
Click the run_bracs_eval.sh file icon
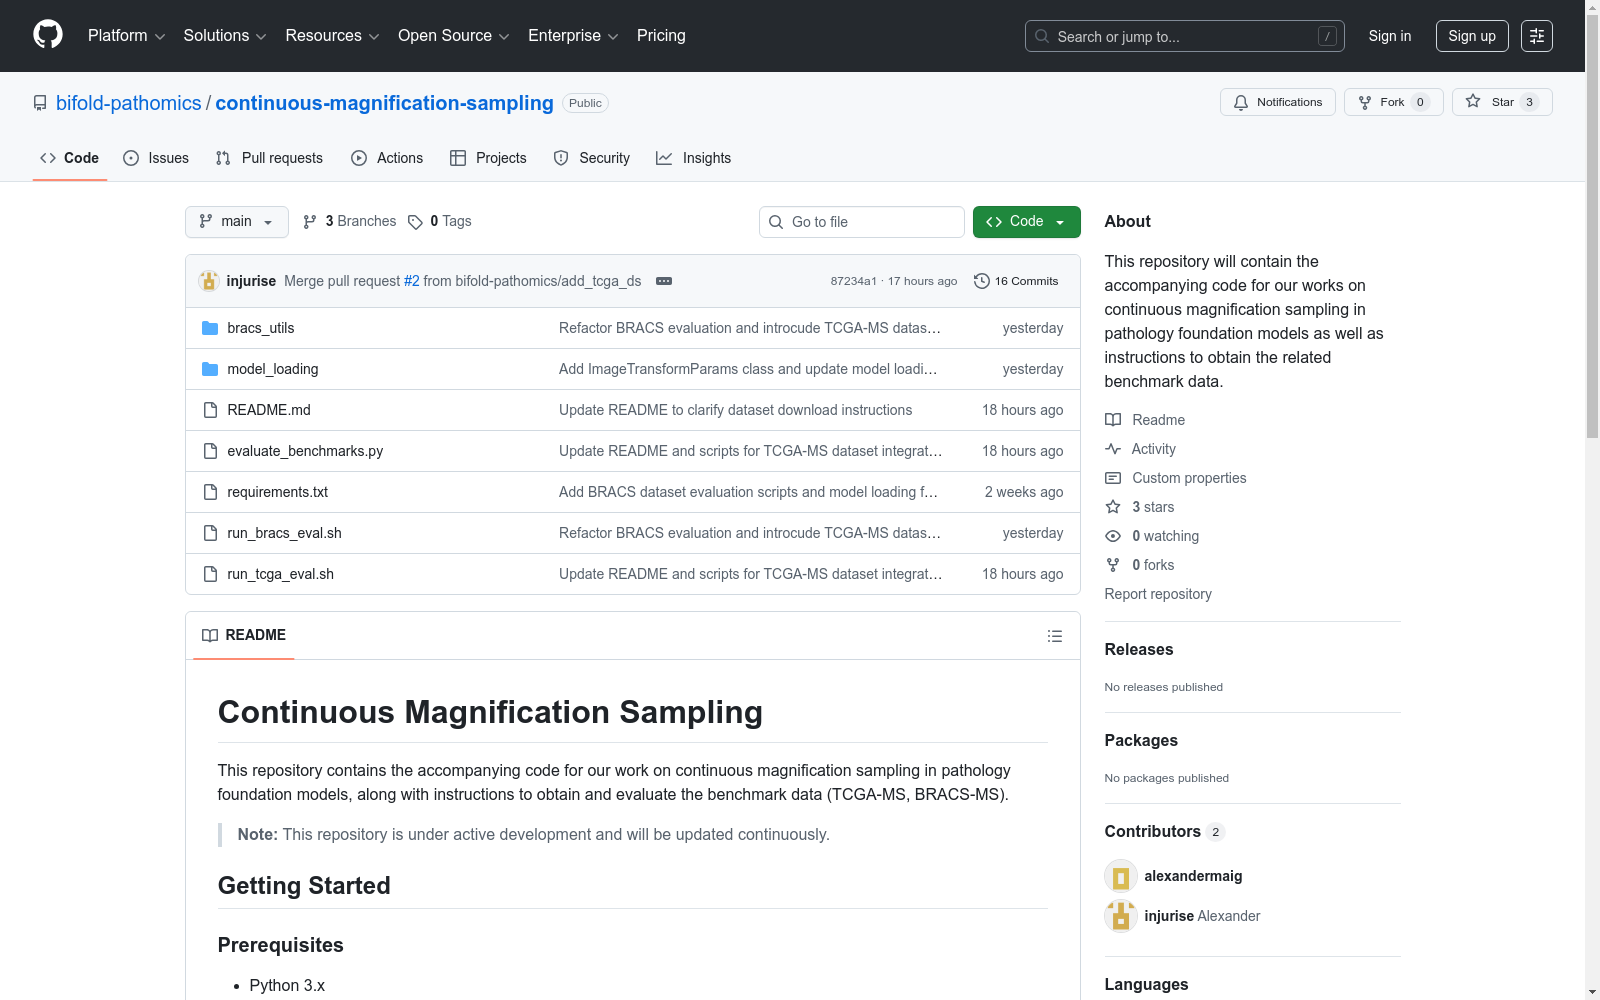pos(210,533)
